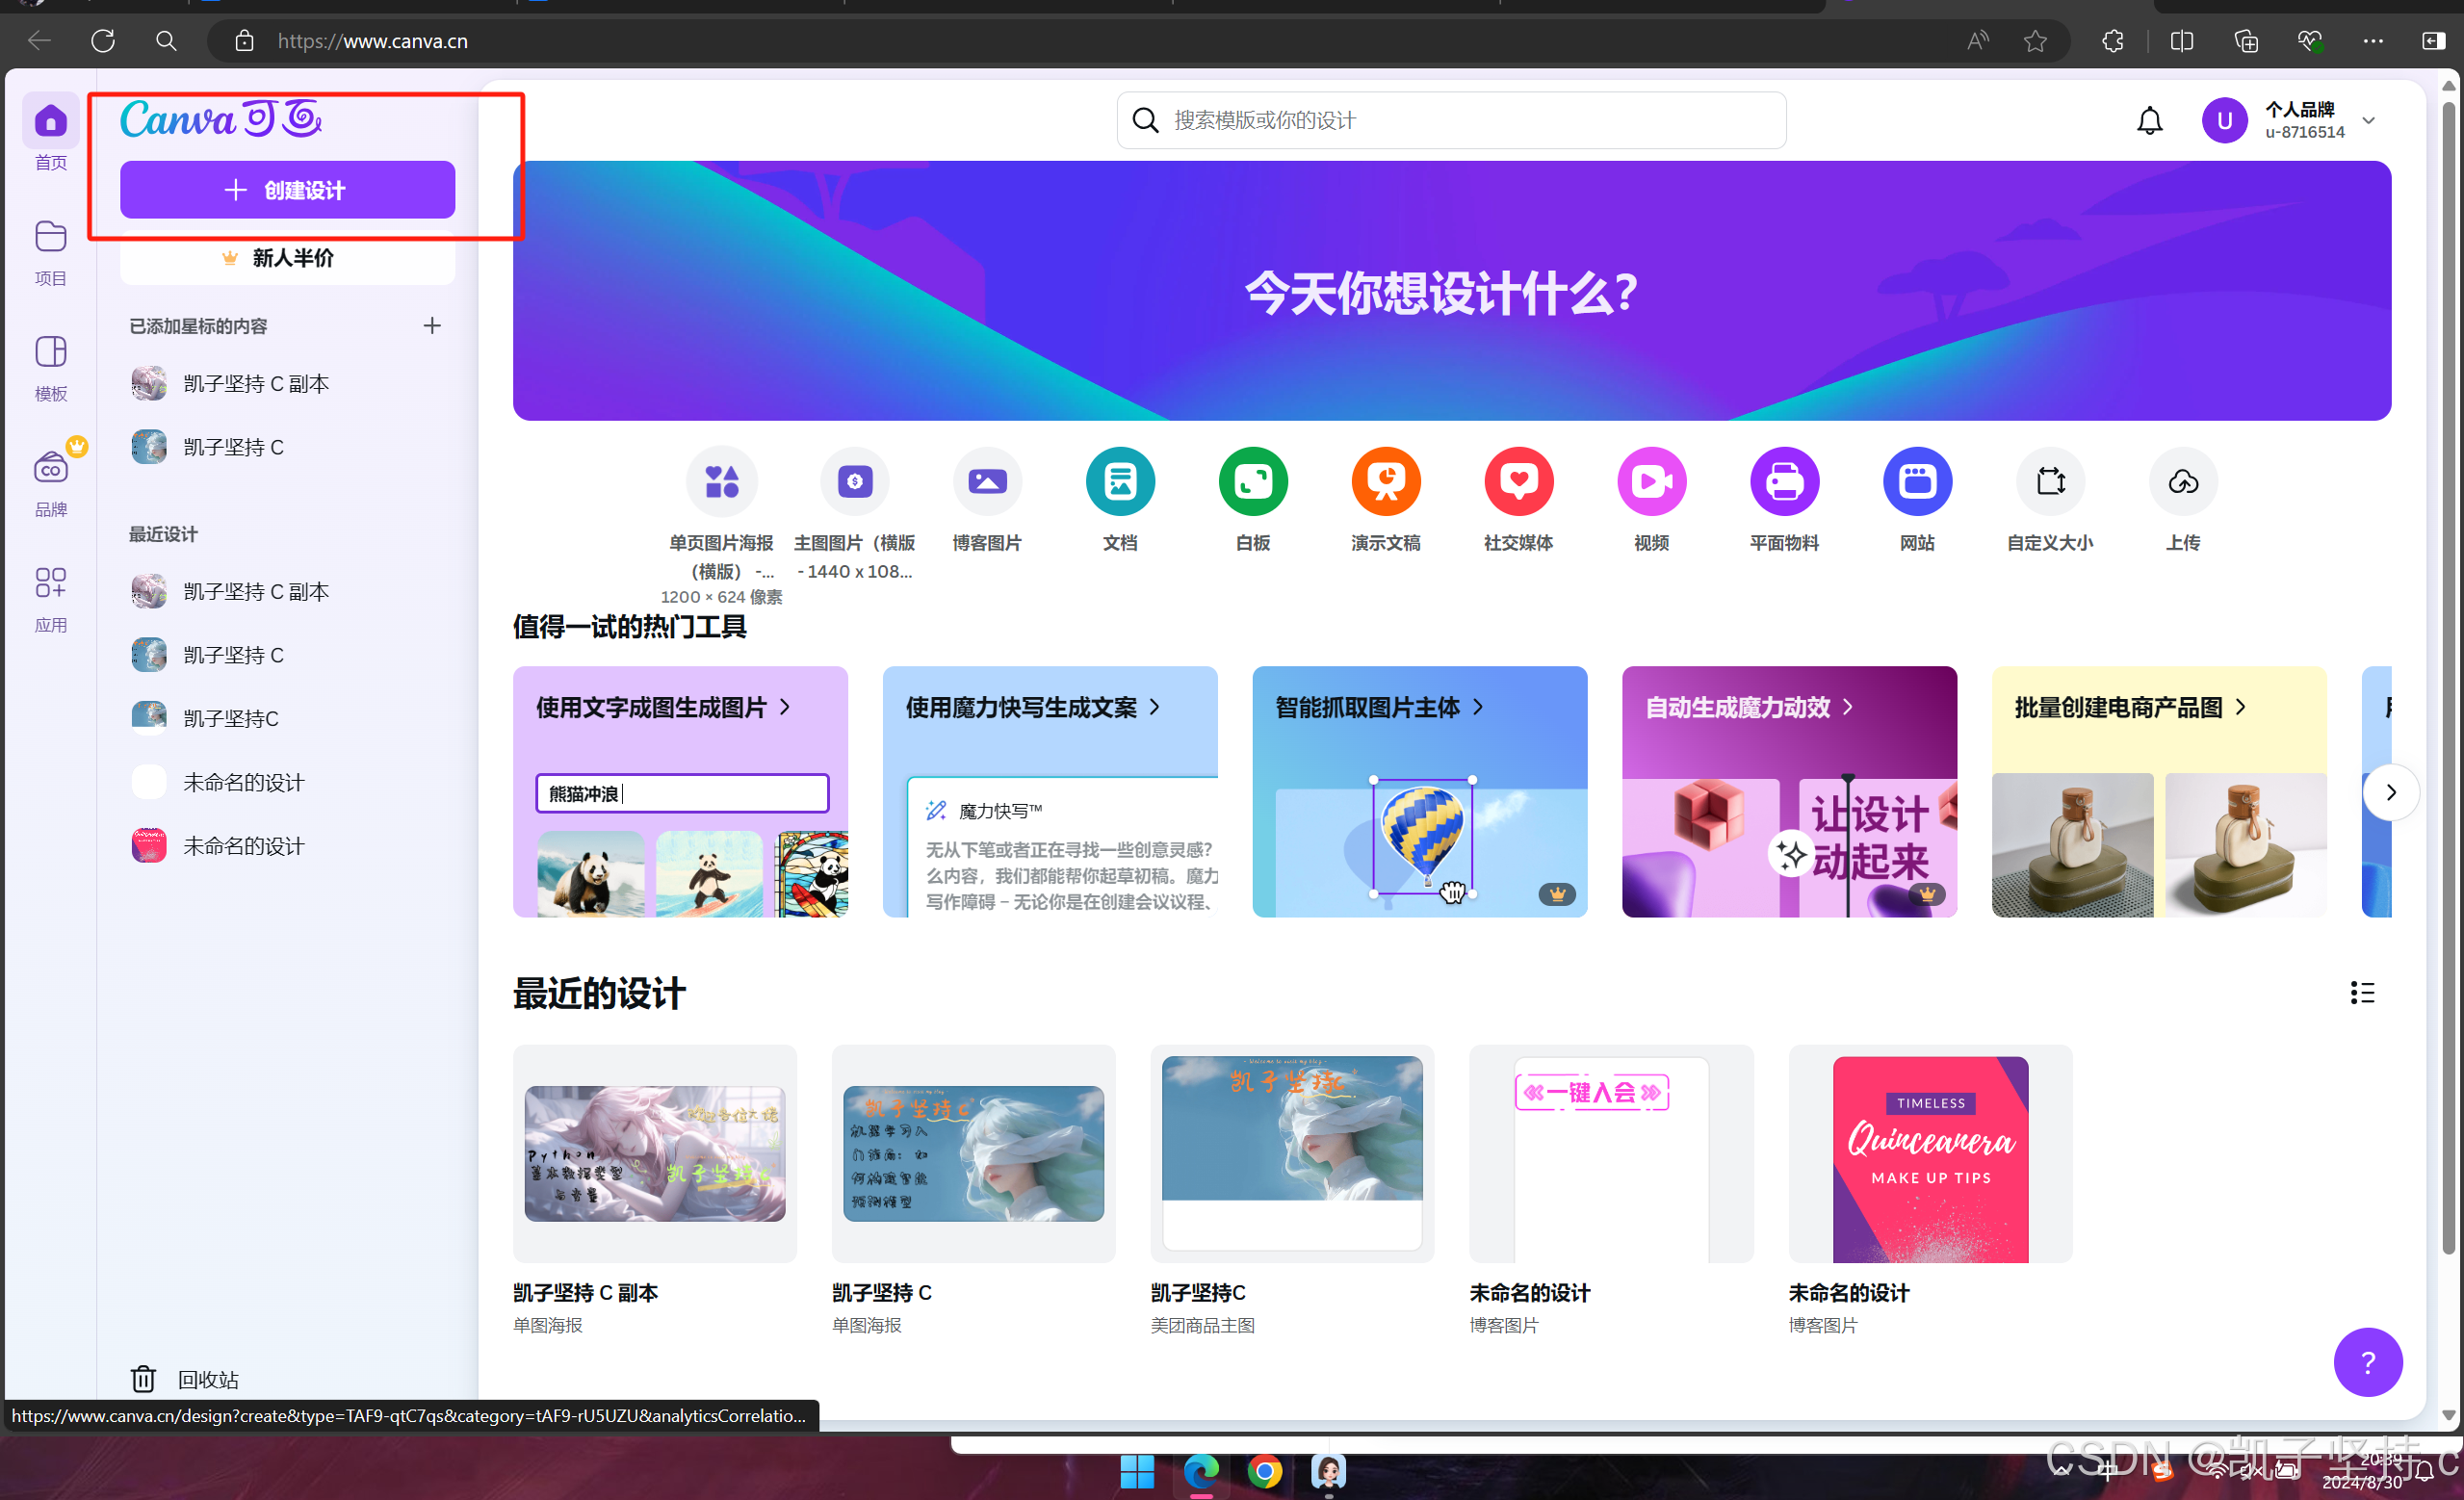Click the 新人半价 promotion button

click(287, 258)
